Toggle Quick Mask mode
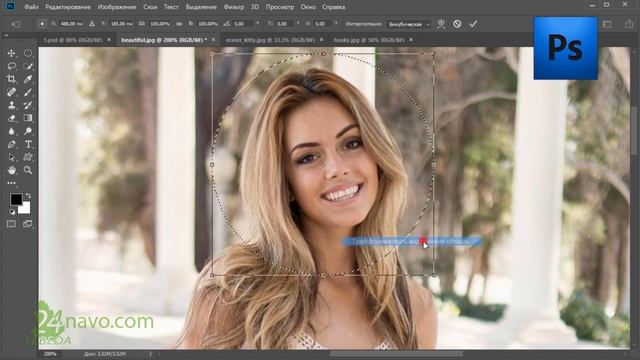 11,224
